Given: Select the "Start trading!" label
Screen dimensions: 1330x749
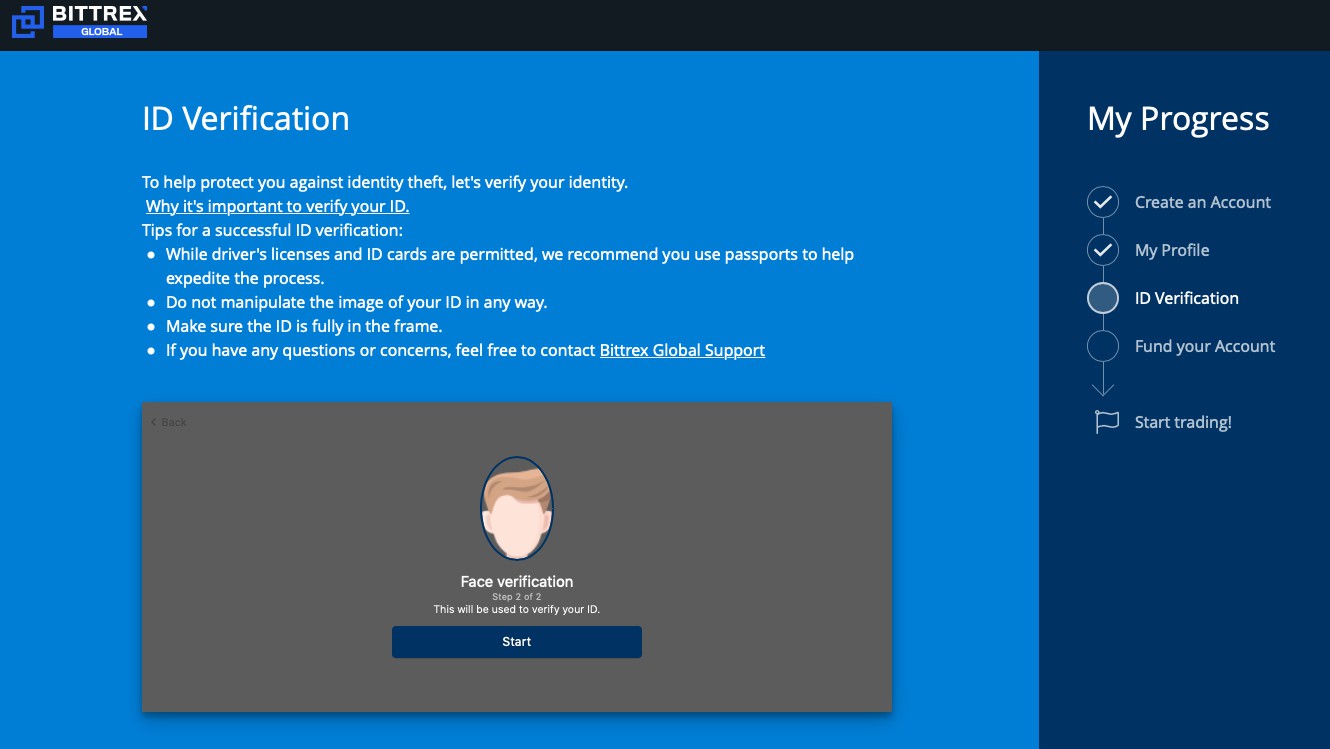Looking at the screenshot, I should (1183, 422).
